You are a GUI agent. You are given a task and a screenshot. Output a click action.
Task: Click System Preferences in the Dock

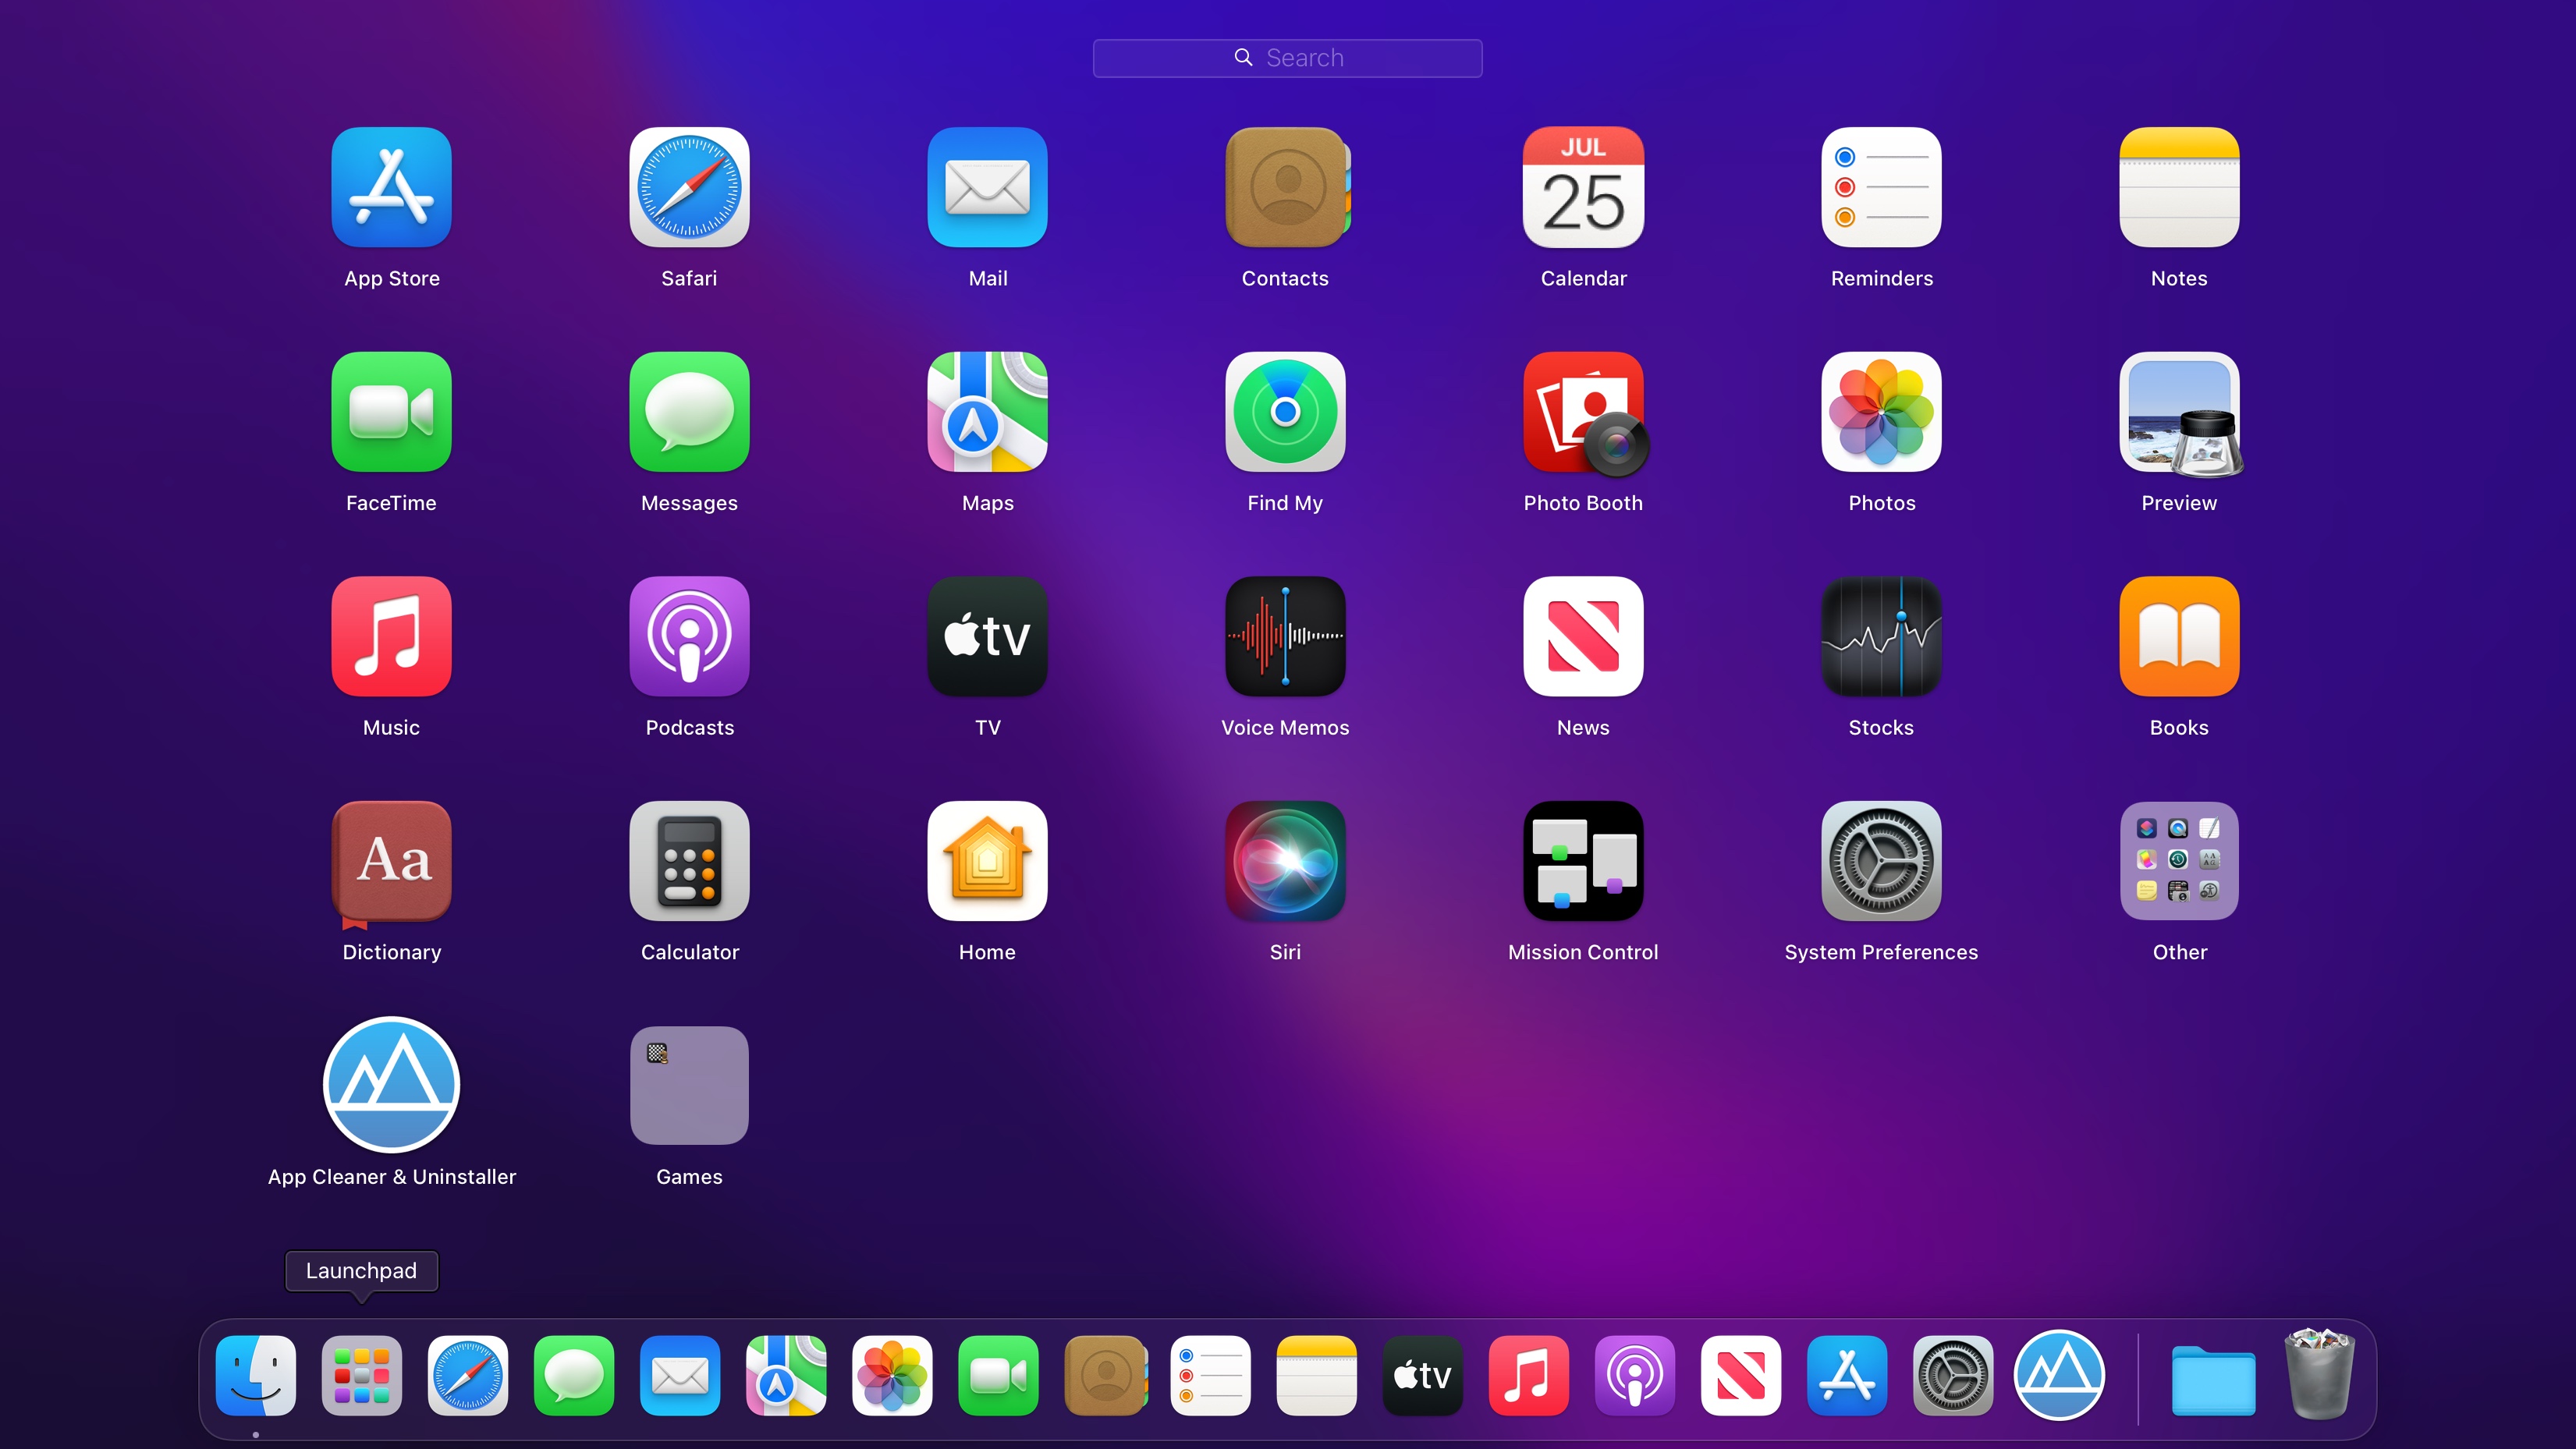coord(1952,1376)
